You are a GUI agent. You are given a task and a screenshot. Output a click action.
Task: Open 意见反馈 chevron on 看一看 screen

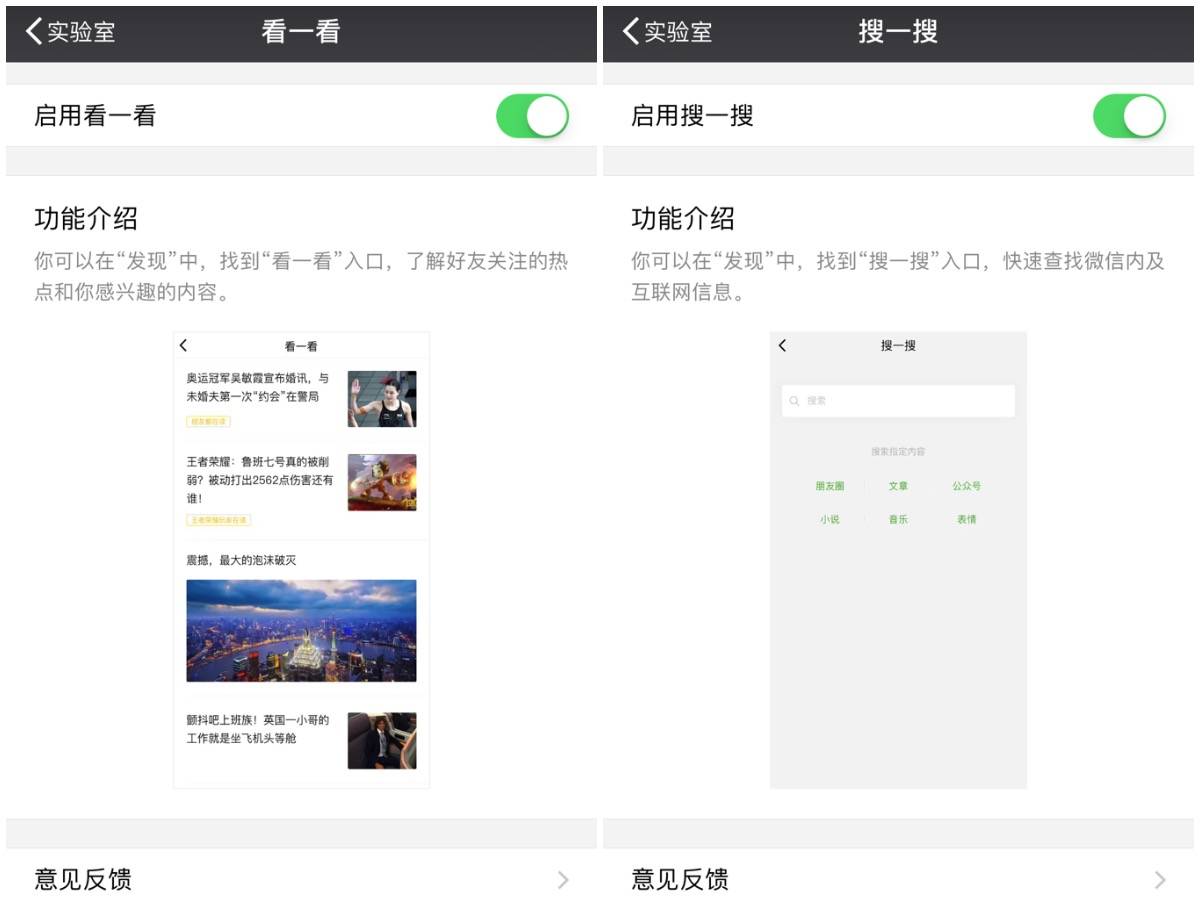(x=563, y=880)
